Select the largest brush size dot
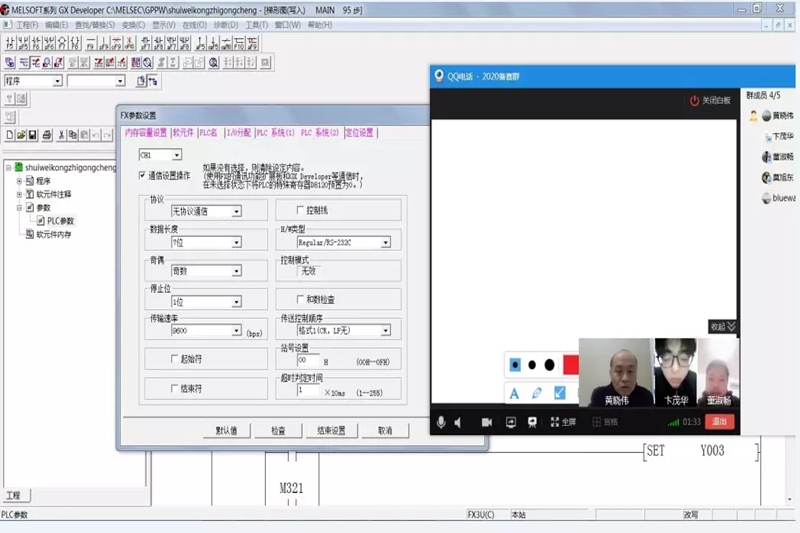800x533 pixels. pyautogui.click(x=549, y=365)
